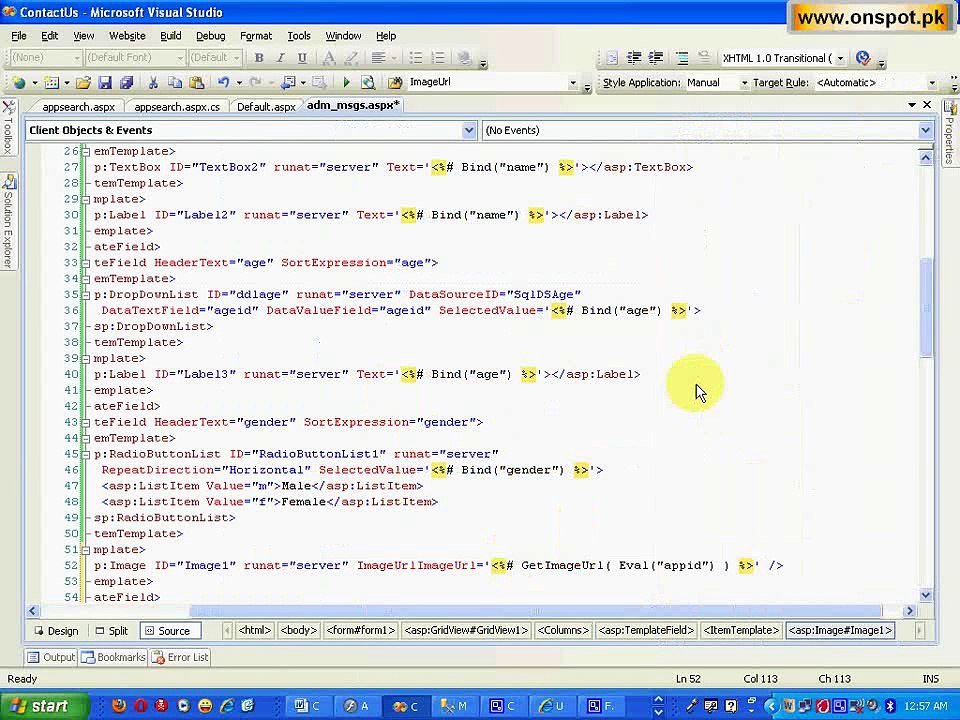Cut selection with the scissors icon

[x=153, y=82]
